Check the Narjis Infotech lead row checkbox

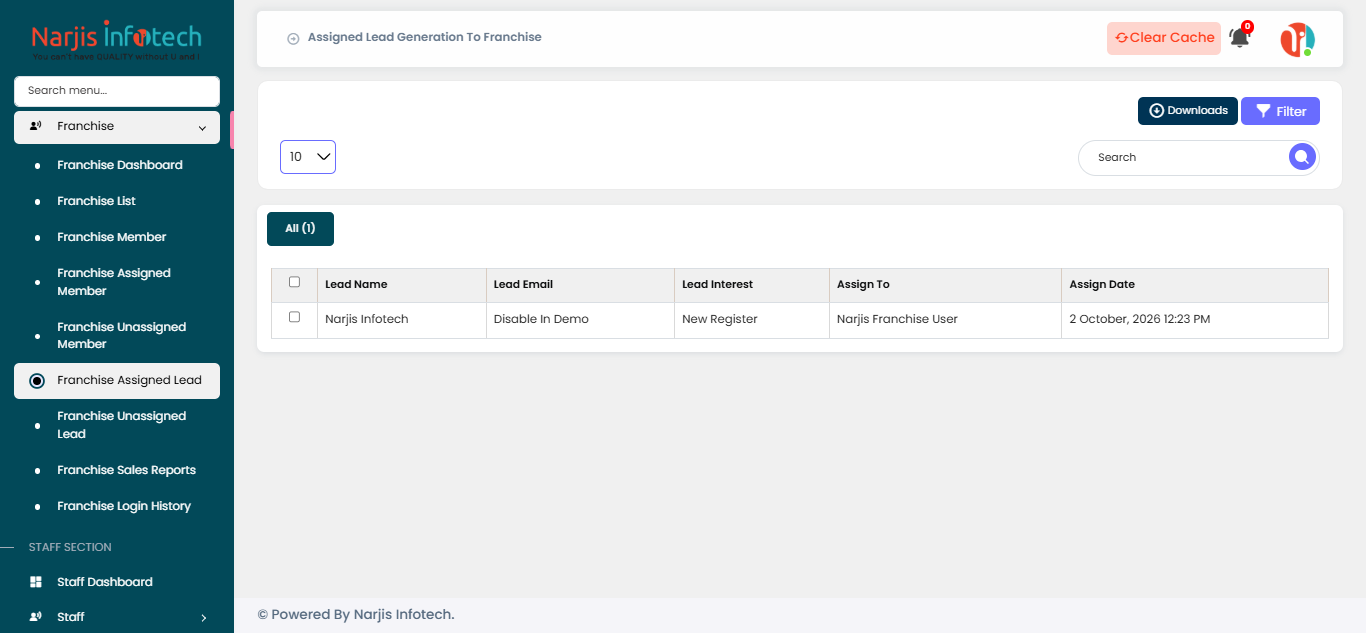pos(294,317)
